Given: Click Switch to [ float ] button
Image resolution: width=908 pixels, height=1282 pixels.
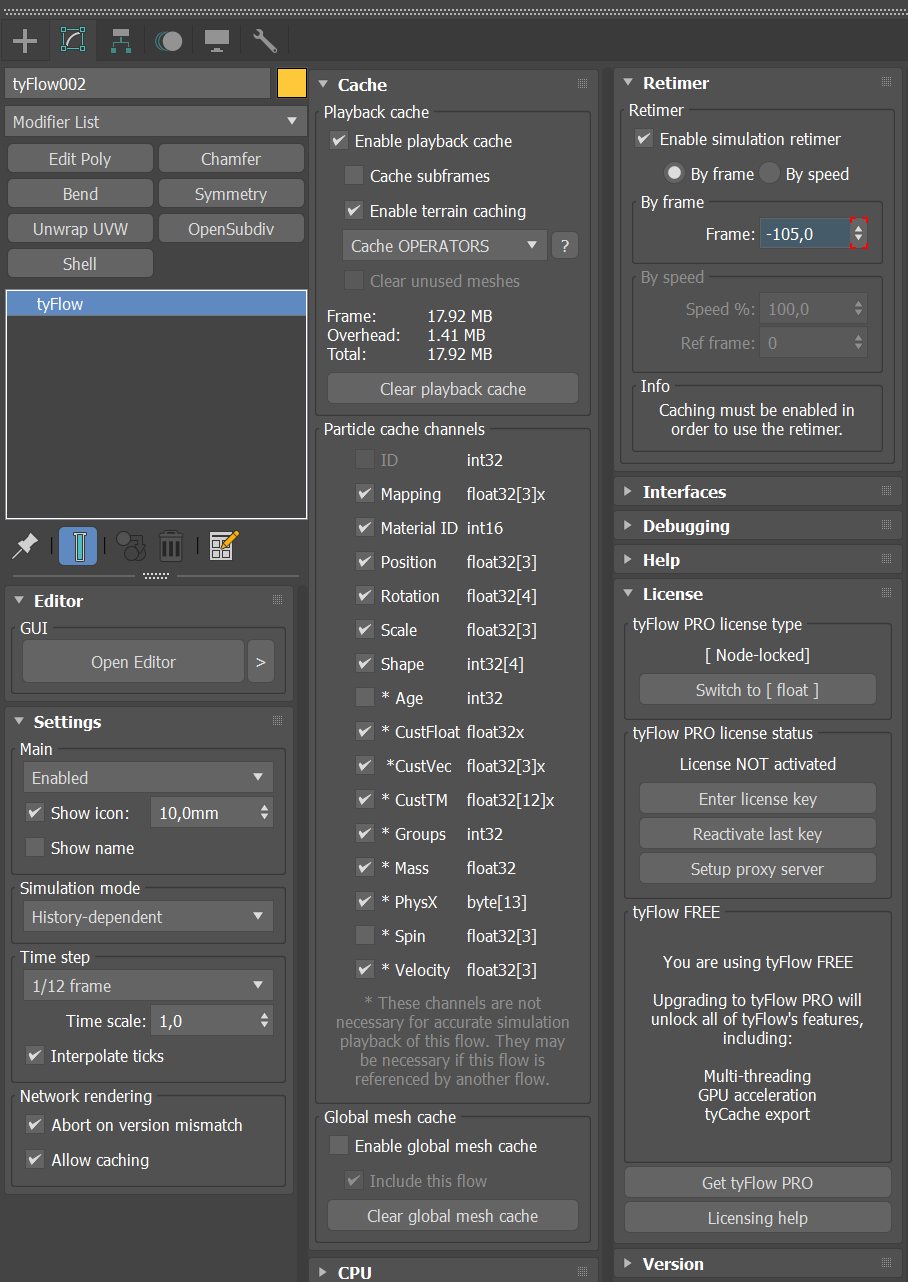Looking at the screenshot, I should [x=758, y=690].
